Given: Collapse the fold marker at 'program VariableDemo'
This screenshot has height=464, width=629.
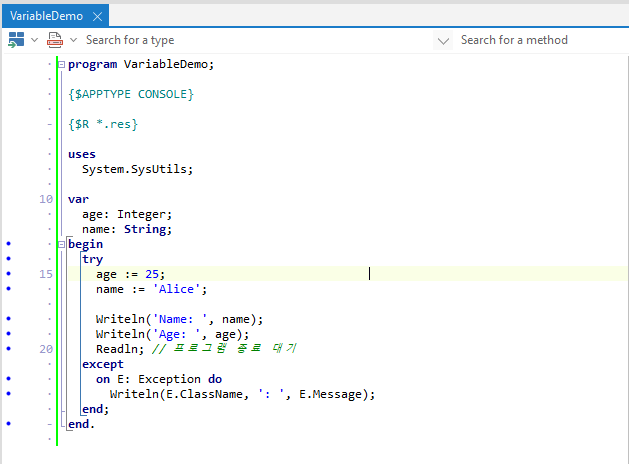Looking at the screenshot, I should point(61,65).
